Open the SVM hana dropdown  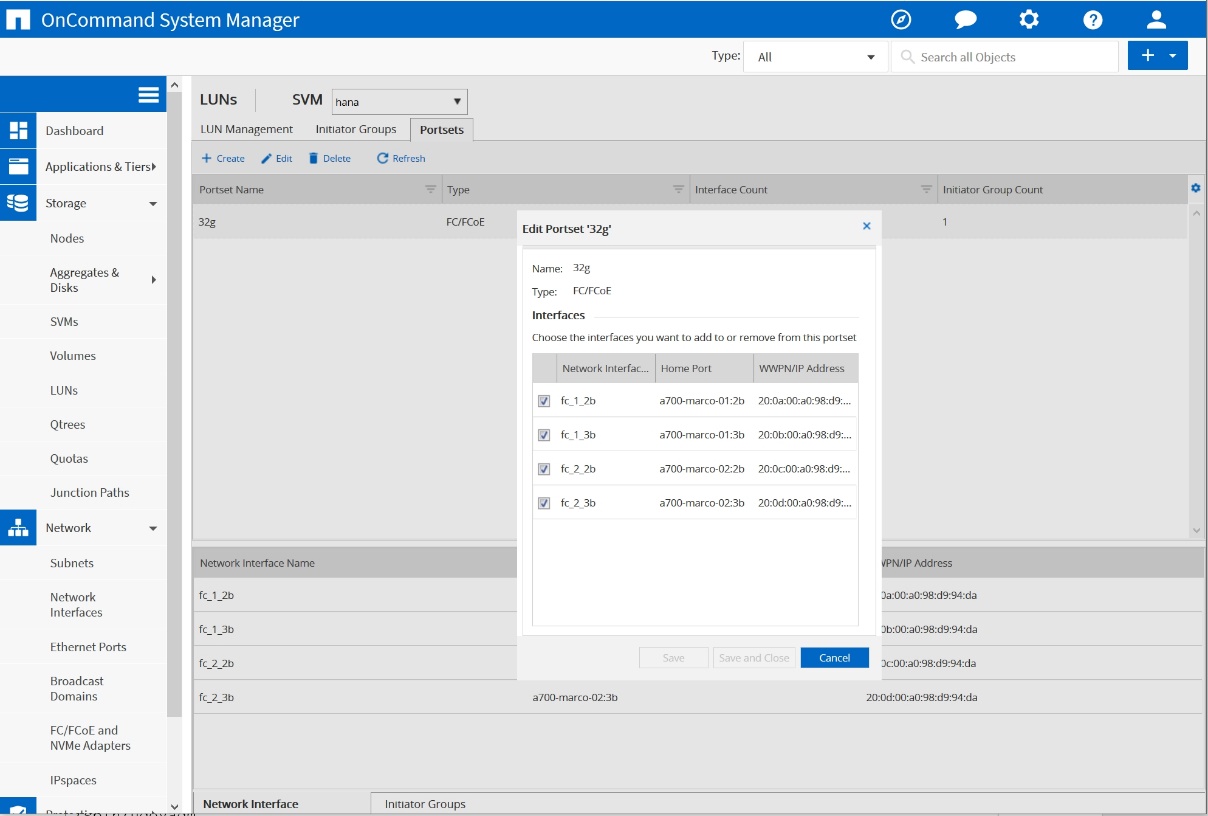399,101
